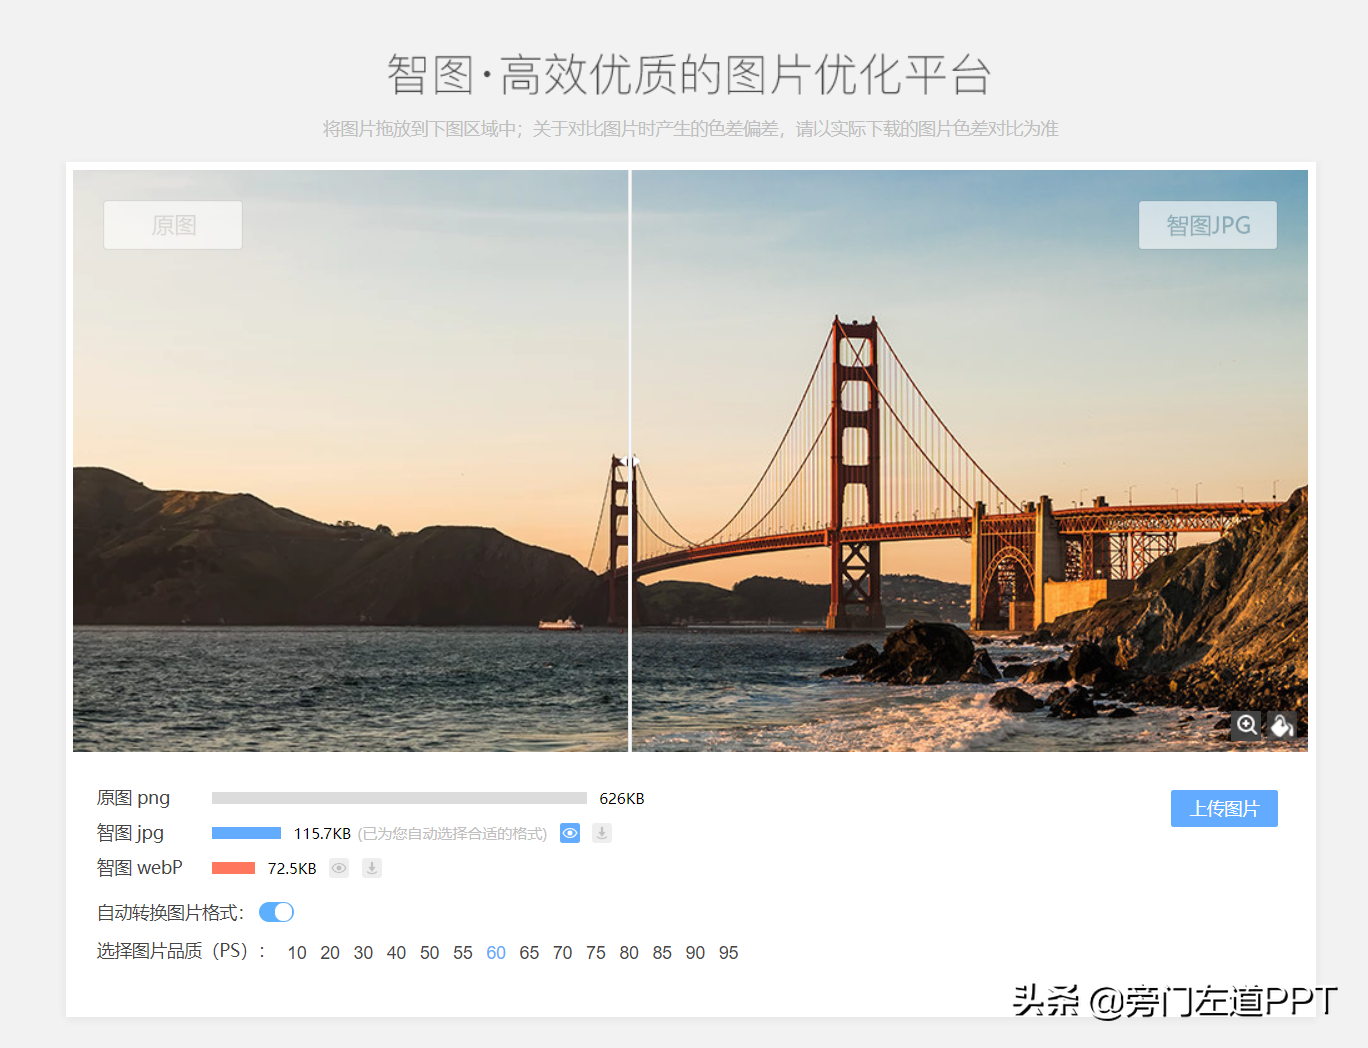The width and height of the screenshot is (1368, 1048).
Task: Set image quality to 50
Action: (430, 953)
